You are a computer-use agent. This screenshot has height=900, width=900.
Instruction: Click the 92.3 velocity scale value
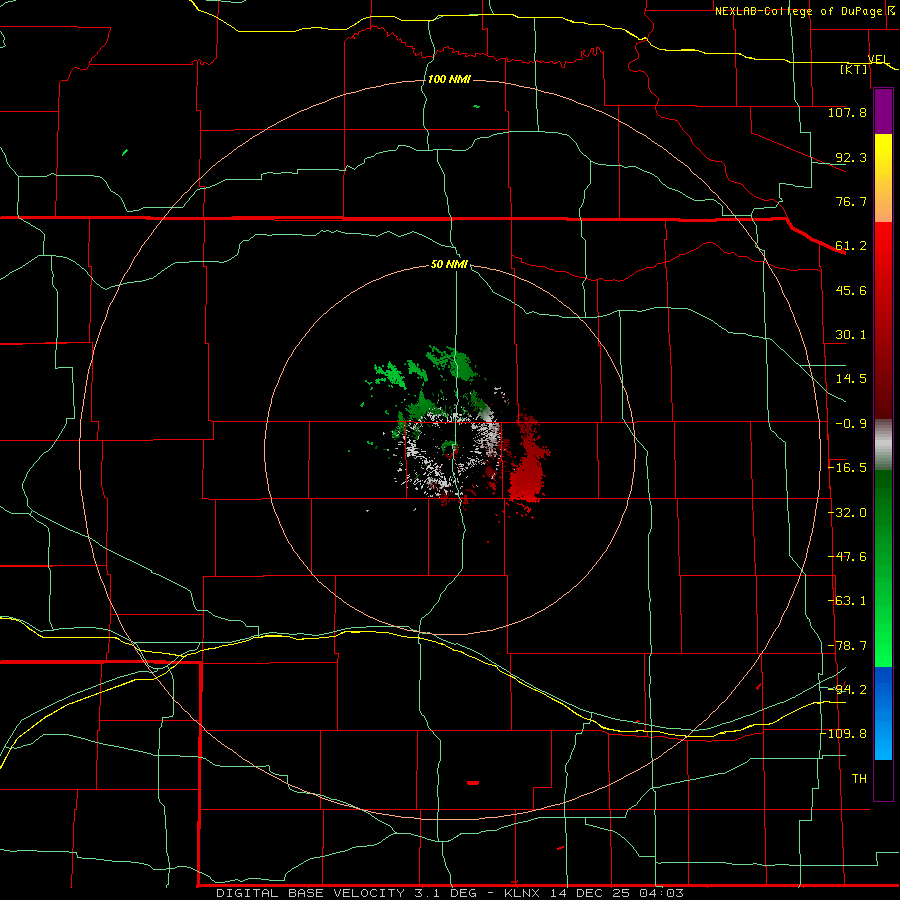[851, 157]
